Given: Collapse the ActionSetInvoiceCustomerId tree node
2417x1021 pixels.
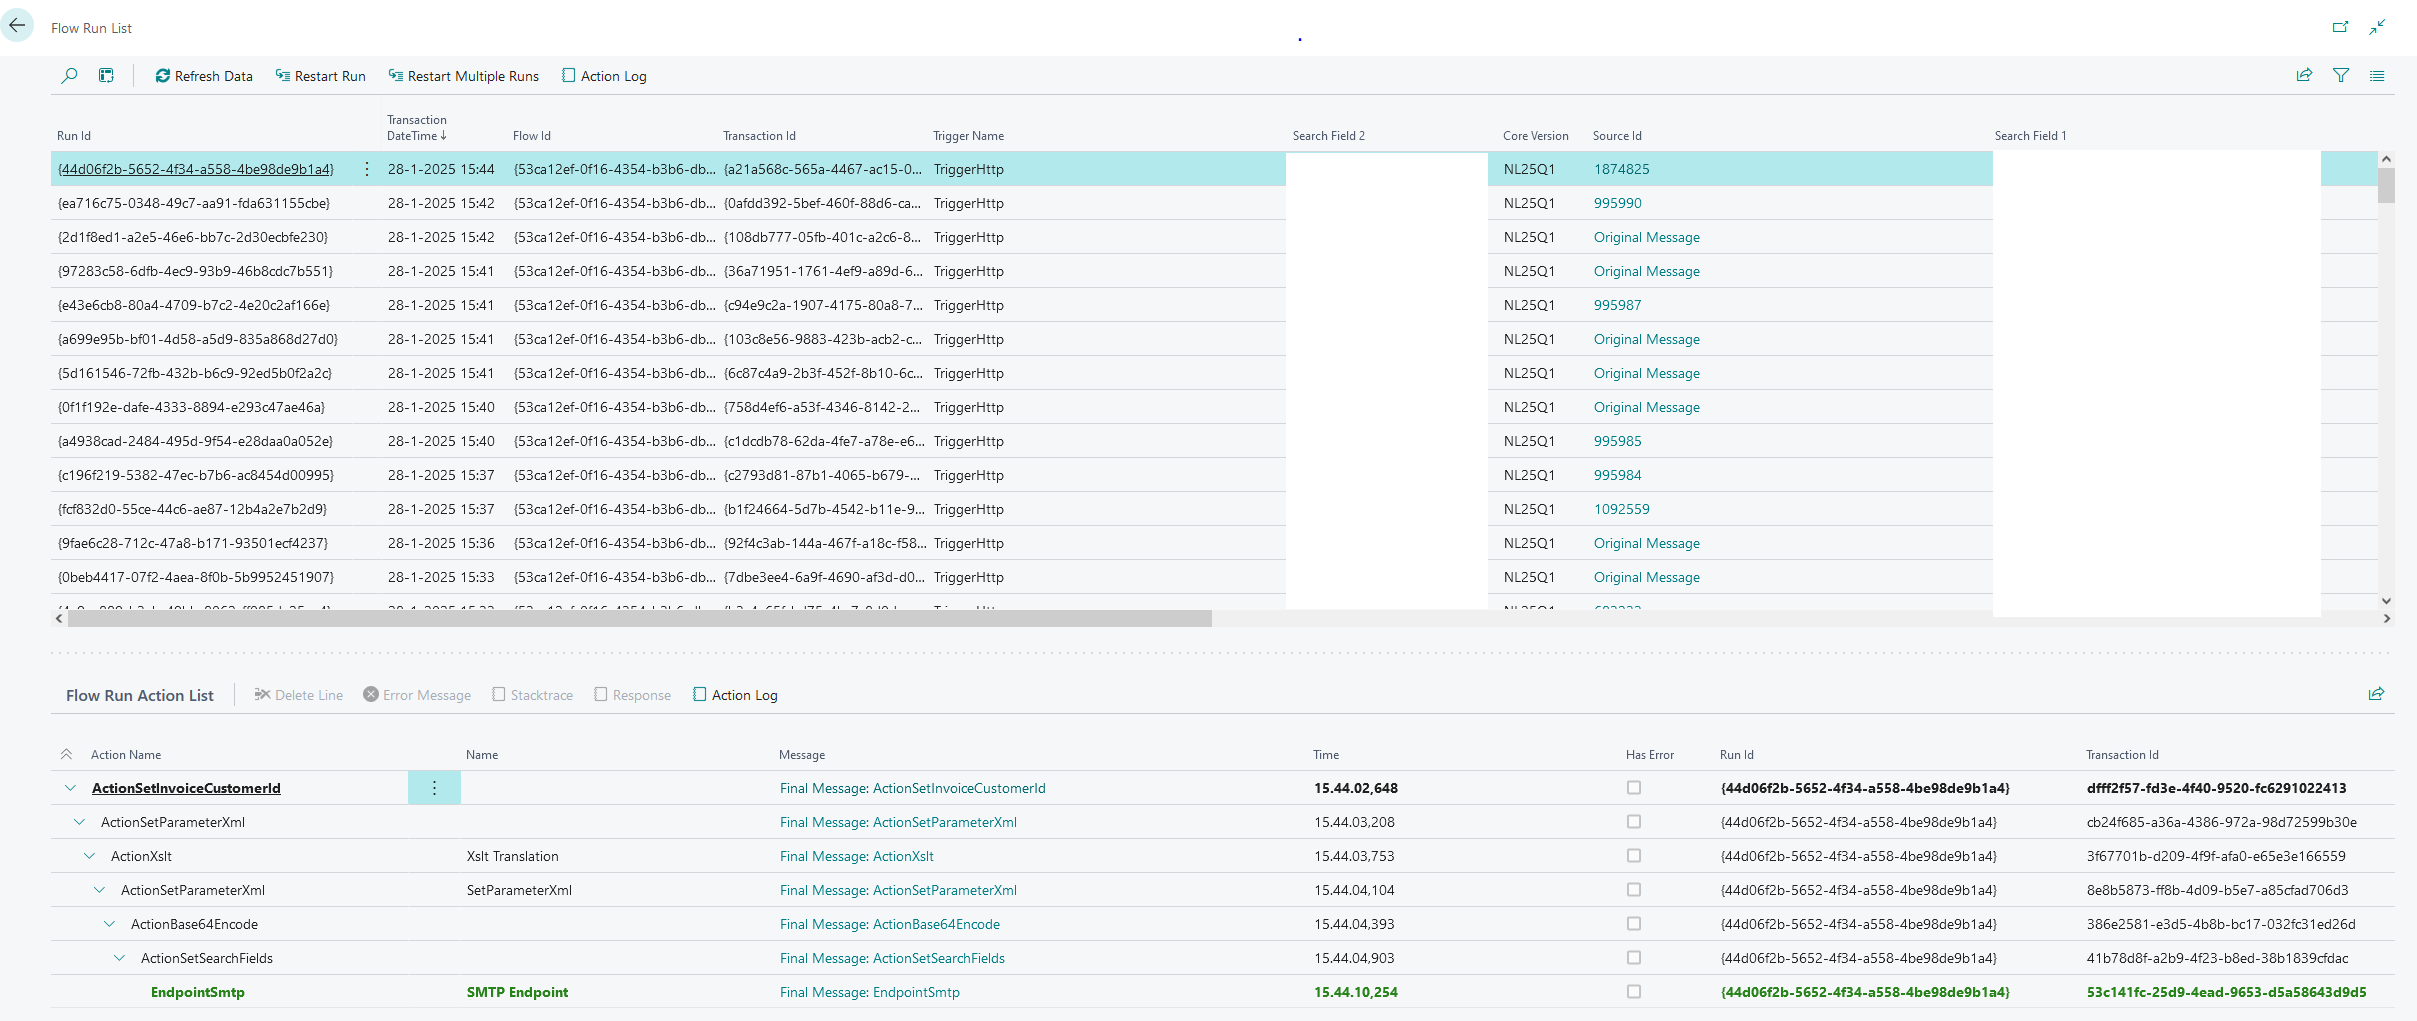Looking at the screenshot, I should click(70, 788).
